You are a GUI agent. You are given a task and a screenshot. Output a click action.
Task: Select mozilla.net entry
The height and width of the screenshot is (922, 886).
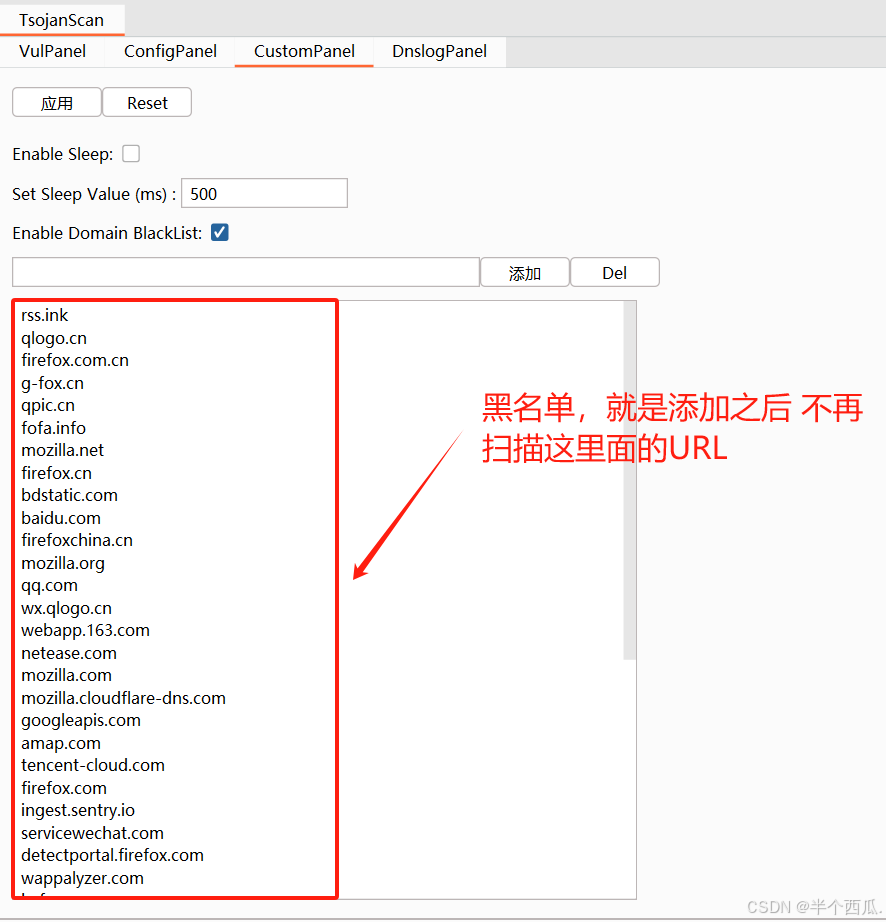[62, 450]
